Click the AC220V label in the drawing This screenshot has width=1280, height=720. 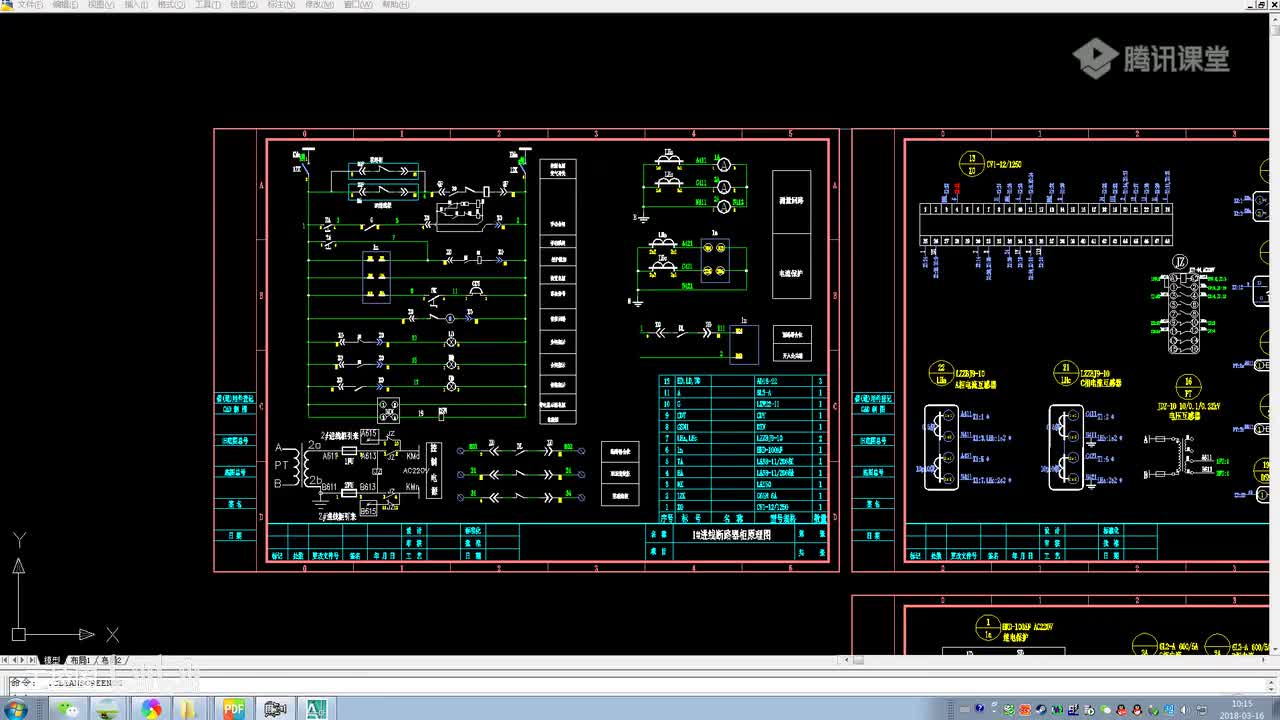[415, 470]
